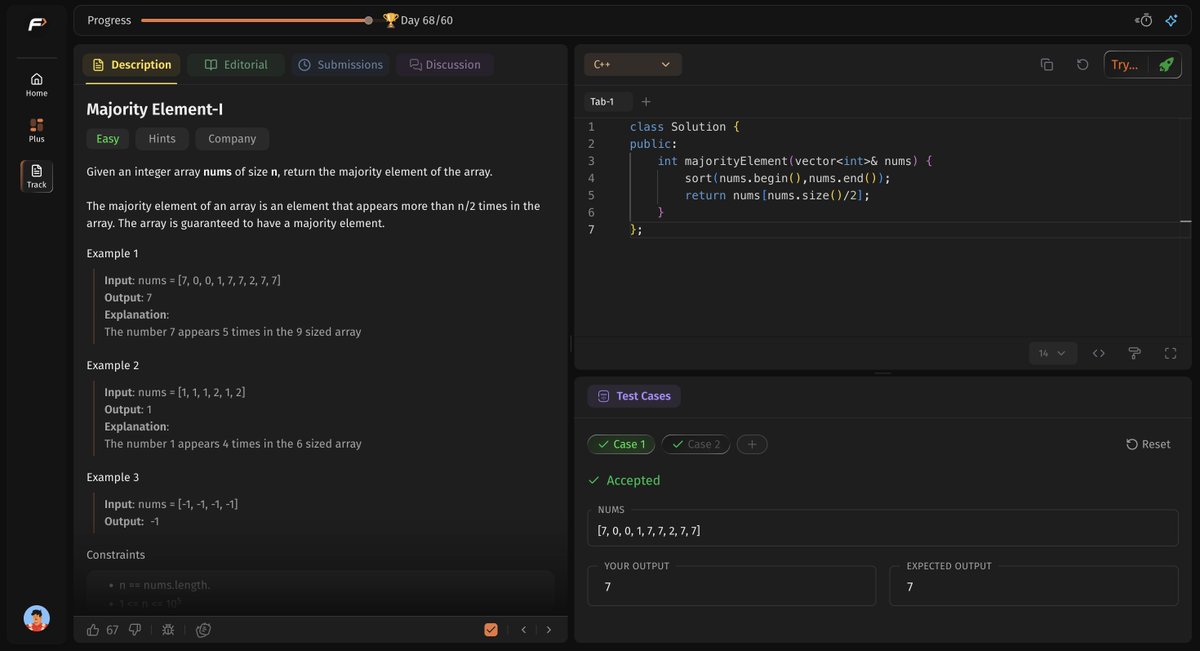Open the Discussion tab
Viewport: 1200px width, 651px height.
445,64
